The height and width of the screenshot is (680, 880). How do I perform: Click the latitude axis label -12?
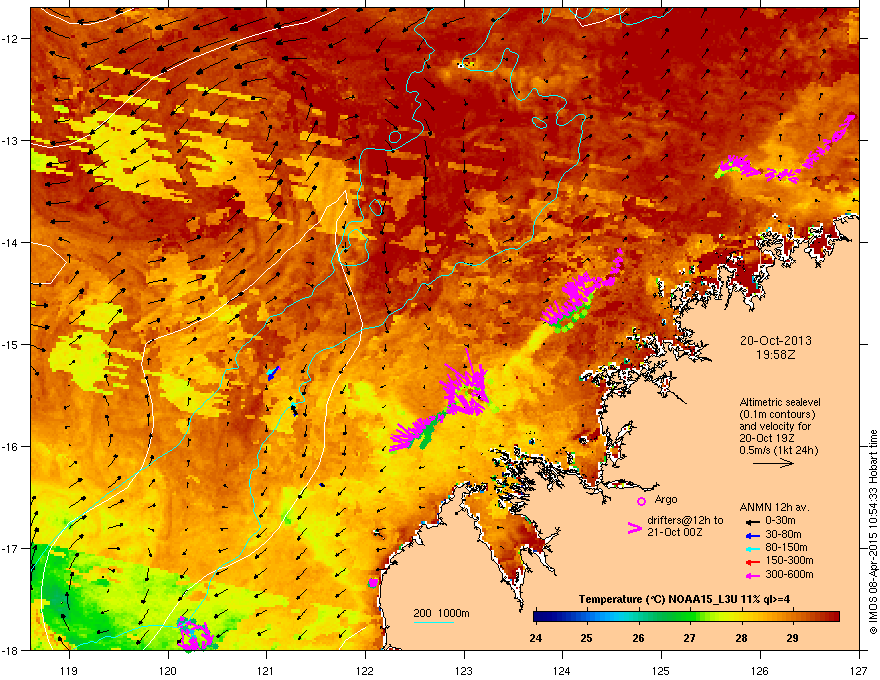(x=10, y=38)
